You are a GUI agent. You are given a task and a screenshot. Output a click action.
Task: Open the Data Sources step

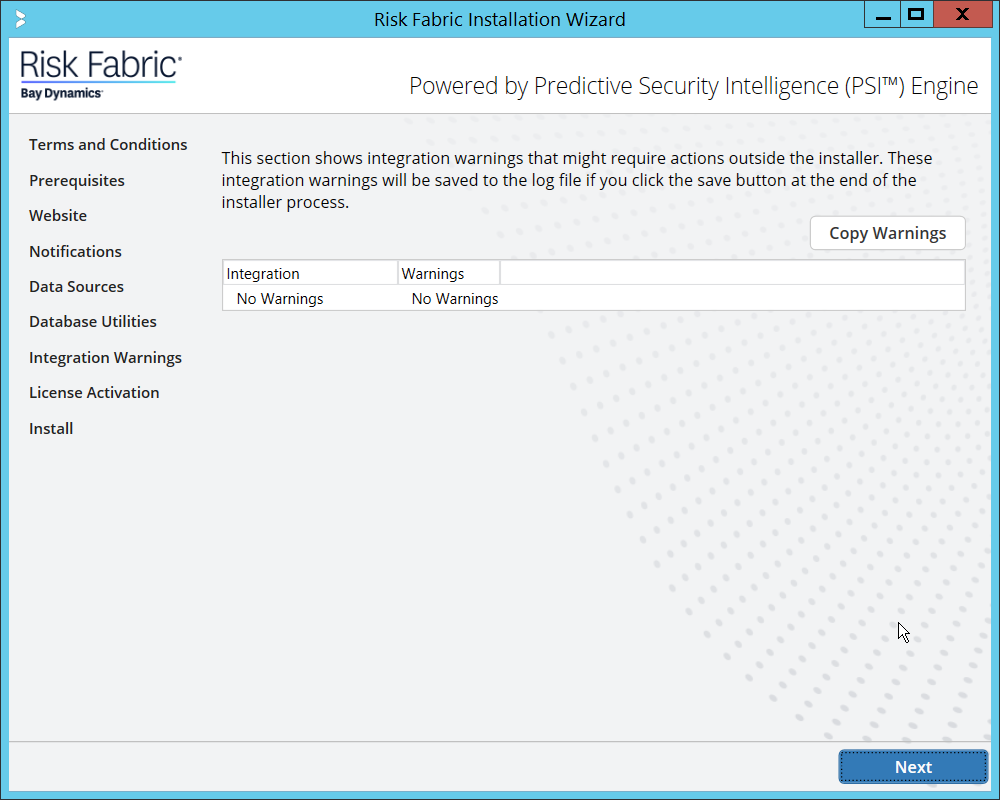point(76,287)
